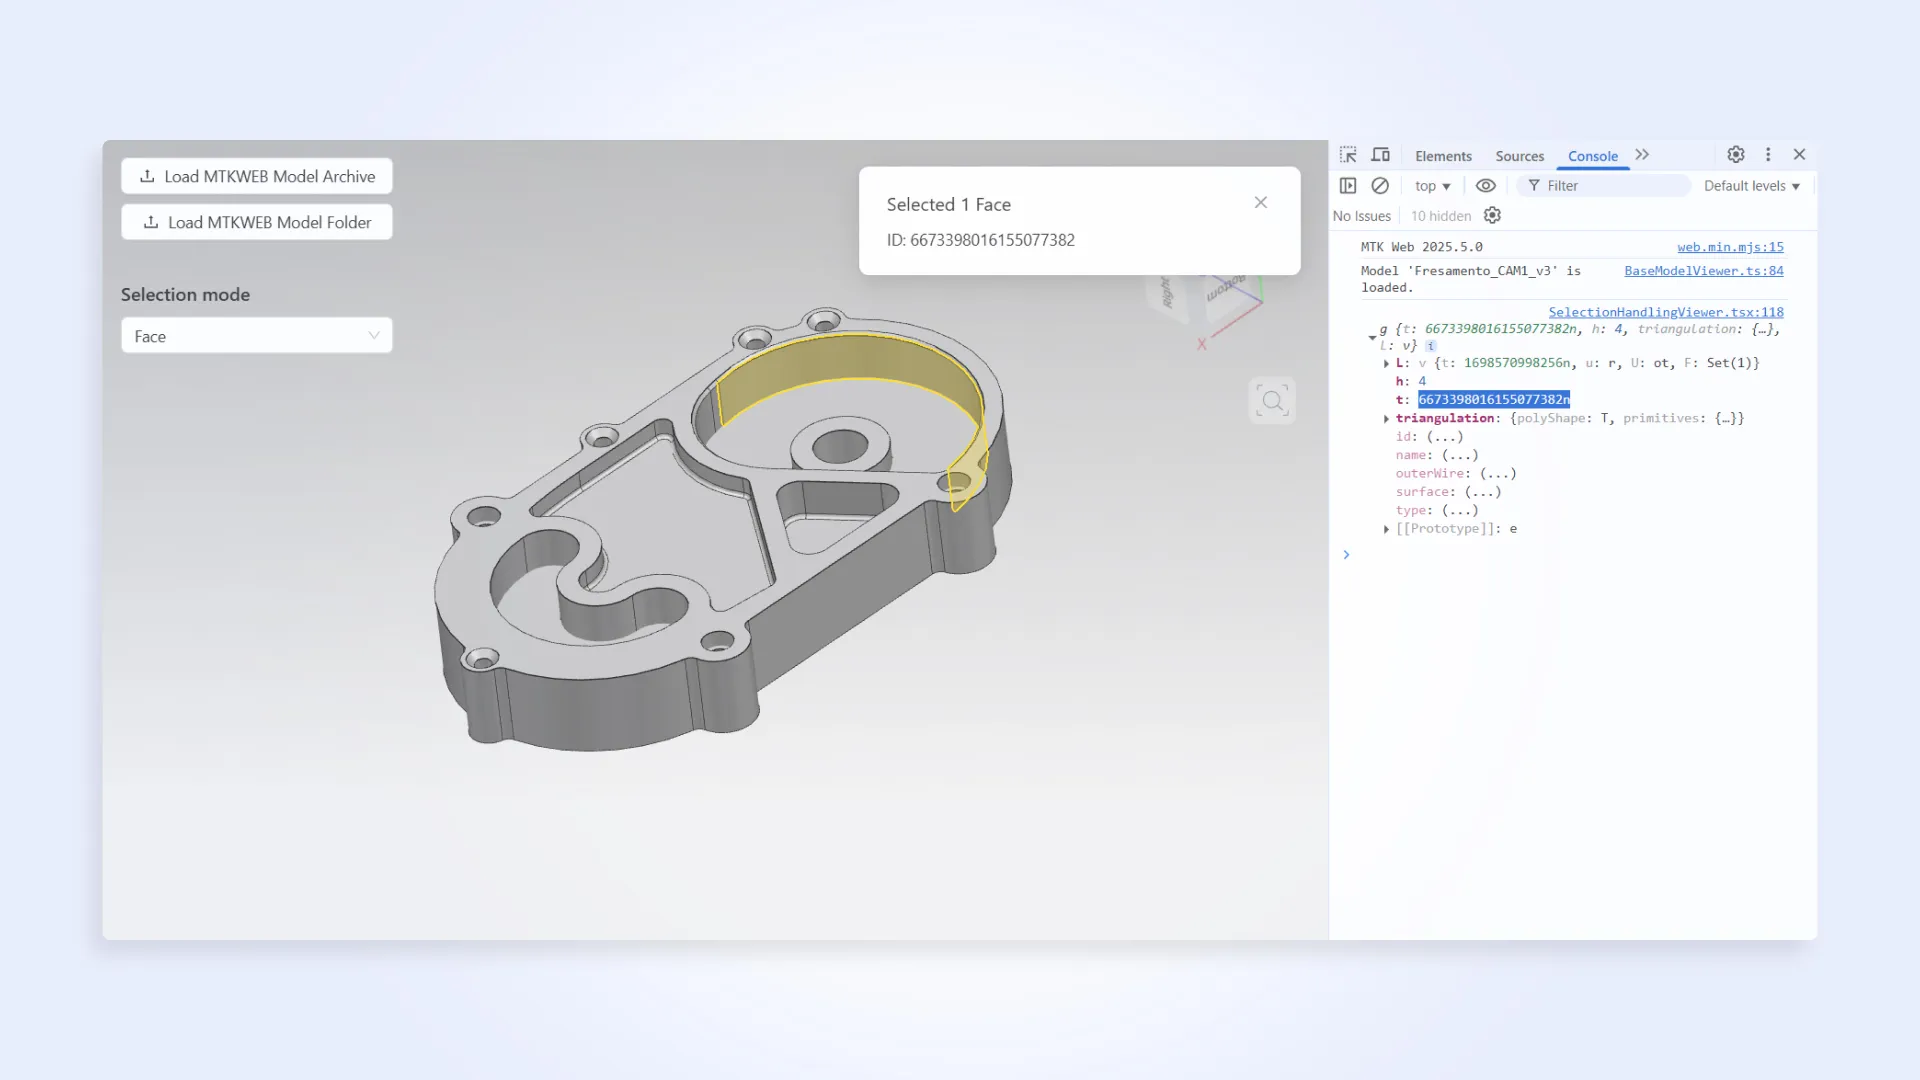Clear the console with the ban icon
Viewport: 1920px width, 1080px height.
pos(1380,186)
